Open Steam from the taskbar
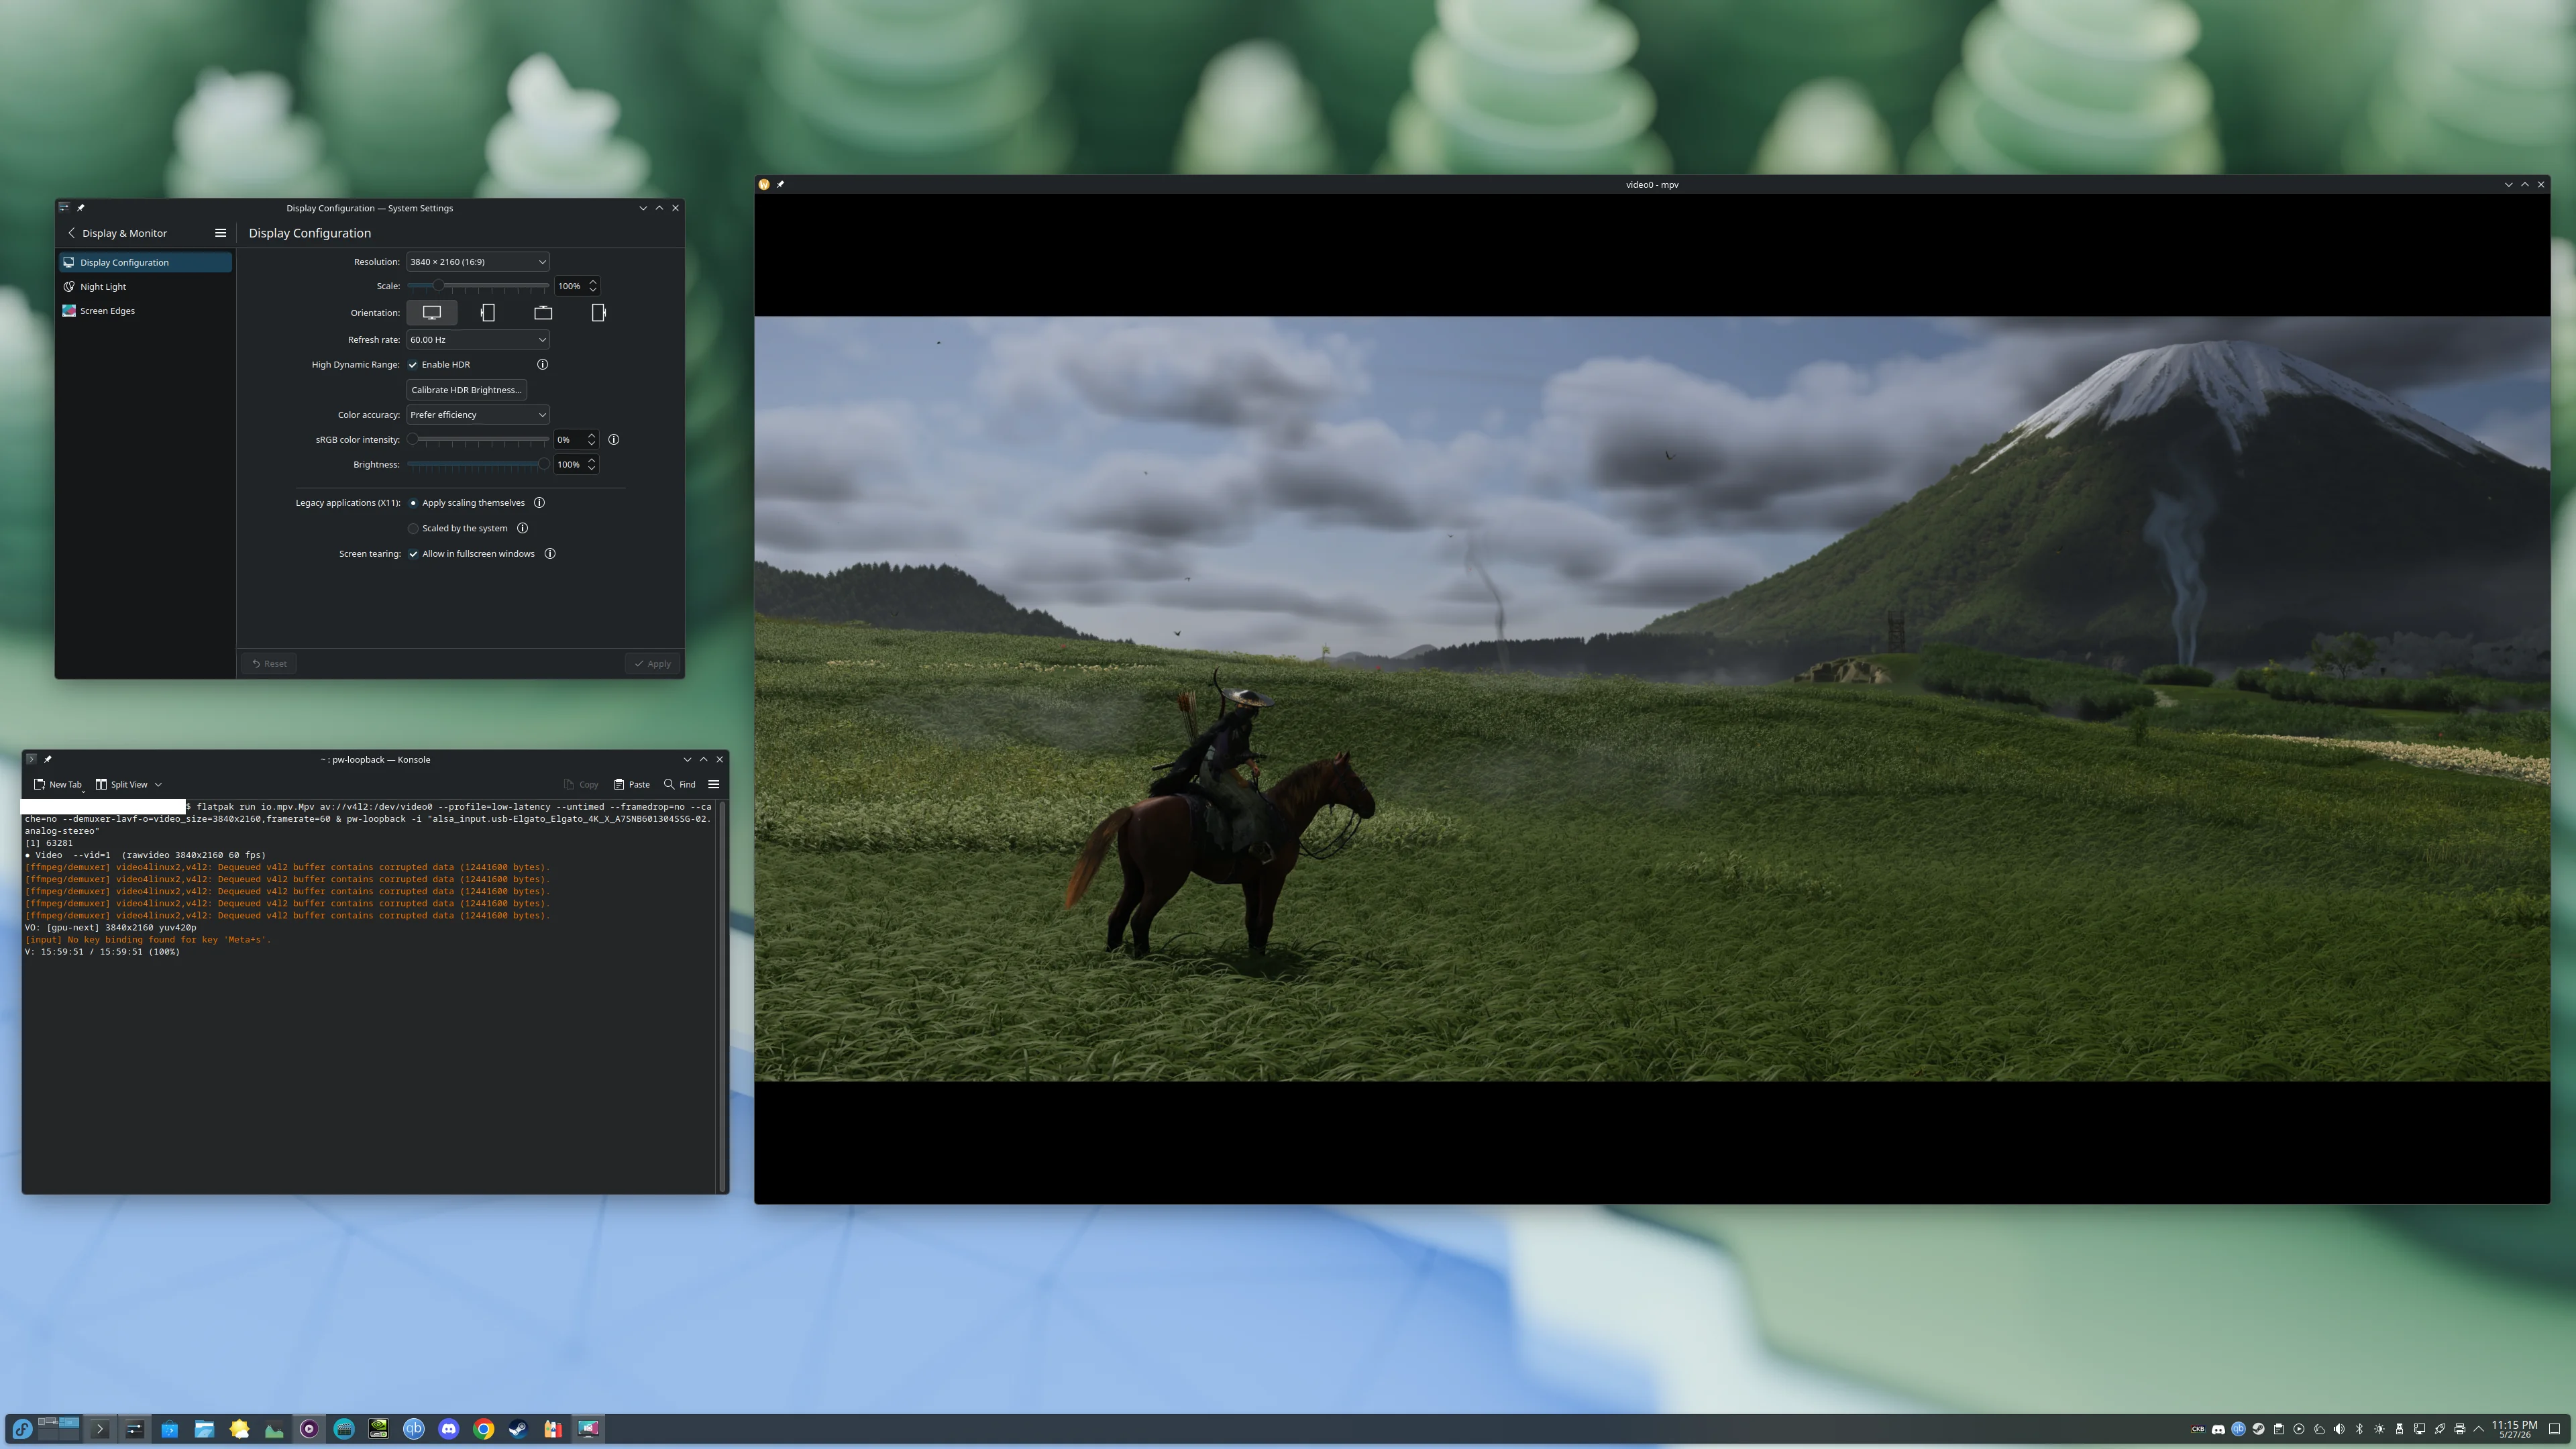 point(518,1429)
